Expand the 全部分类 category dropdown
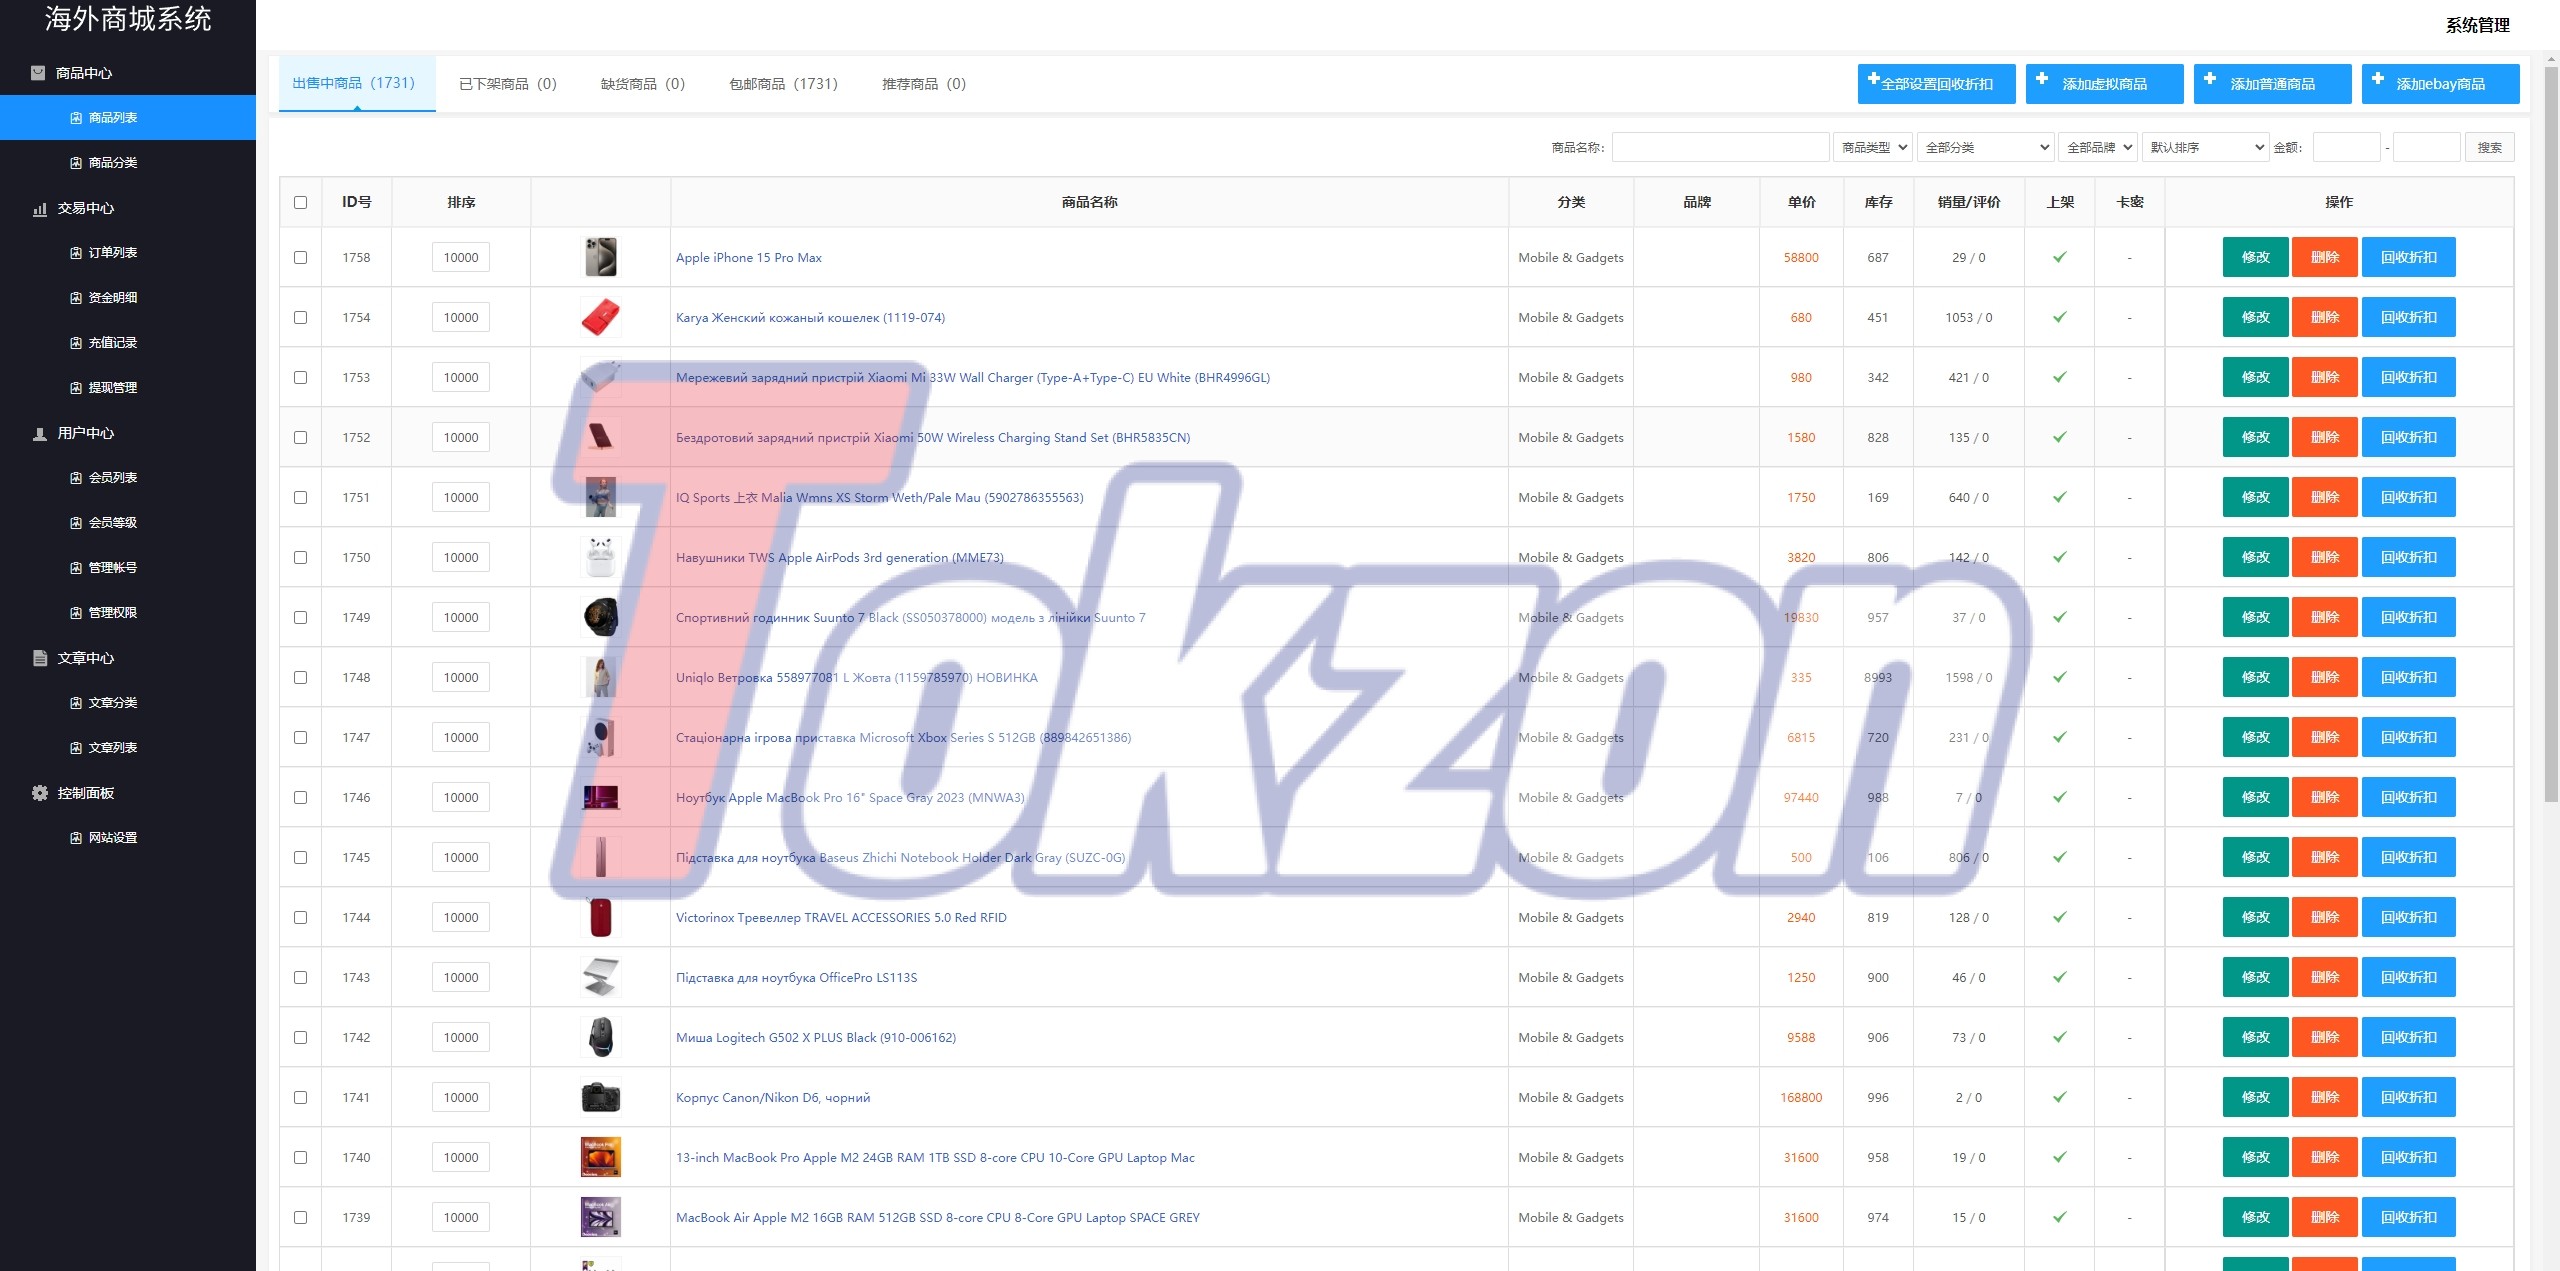The image size is (2560, 1271). [x=1984, y=147]
